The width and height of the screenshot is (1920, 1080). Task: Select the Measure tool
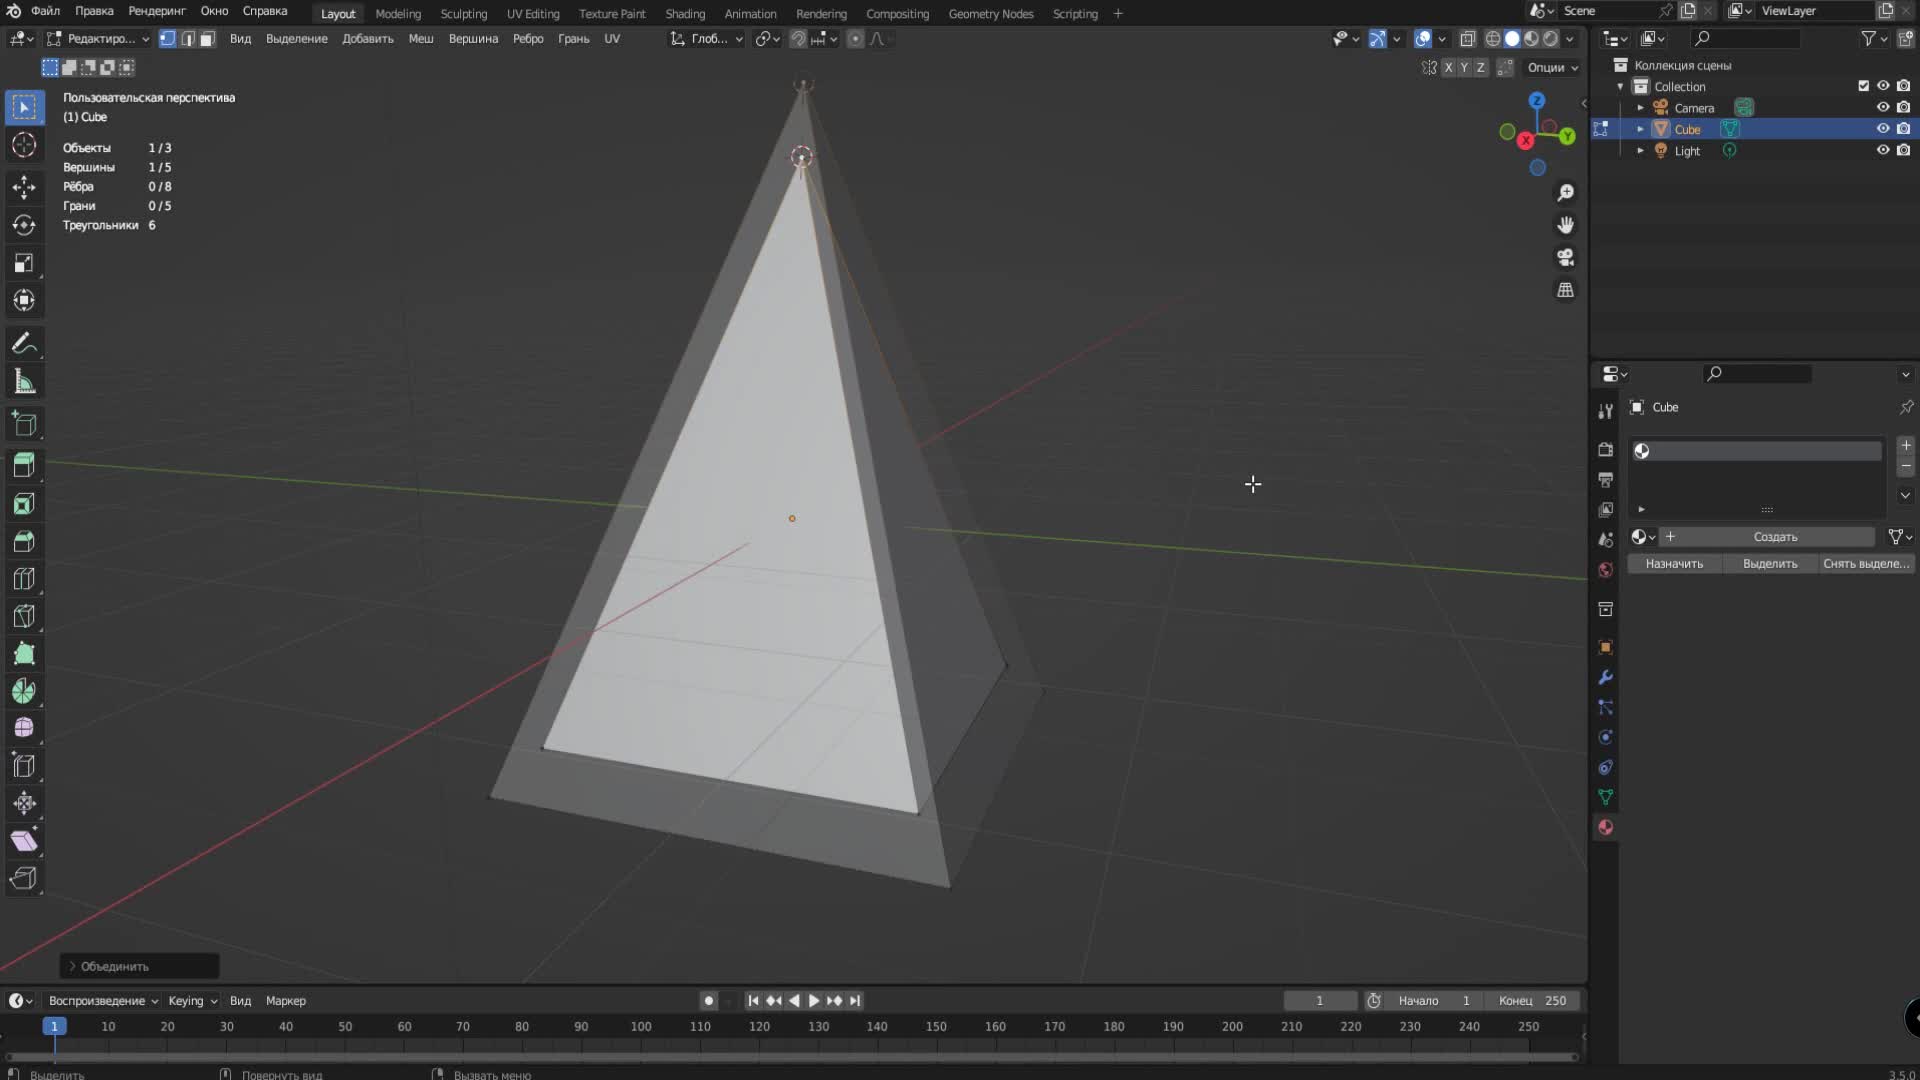pyautogui.click(x=24, y=382)
